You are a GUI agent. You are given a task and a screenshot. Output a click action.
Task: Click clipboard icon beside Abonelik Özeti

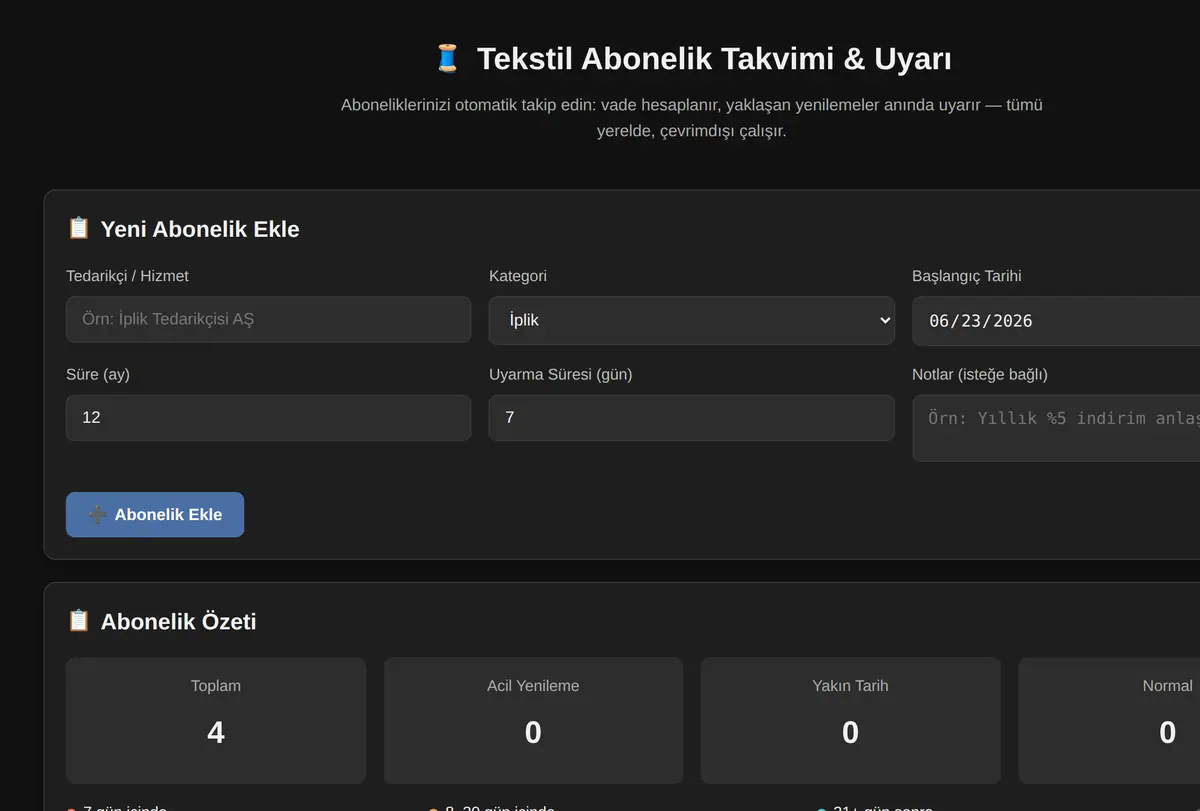78,621
